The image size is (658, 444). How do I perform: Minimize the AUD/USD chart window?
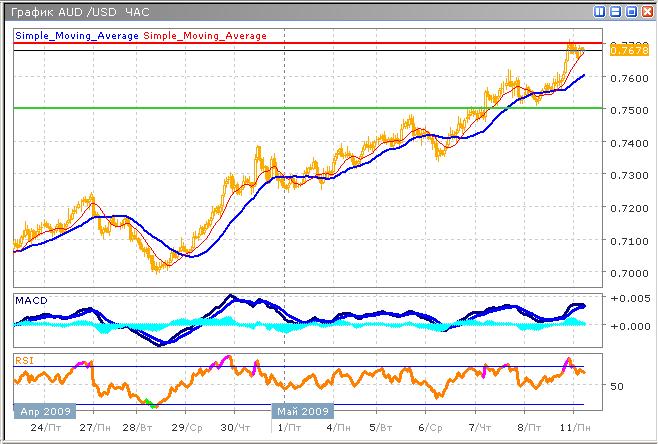(615, 12)
